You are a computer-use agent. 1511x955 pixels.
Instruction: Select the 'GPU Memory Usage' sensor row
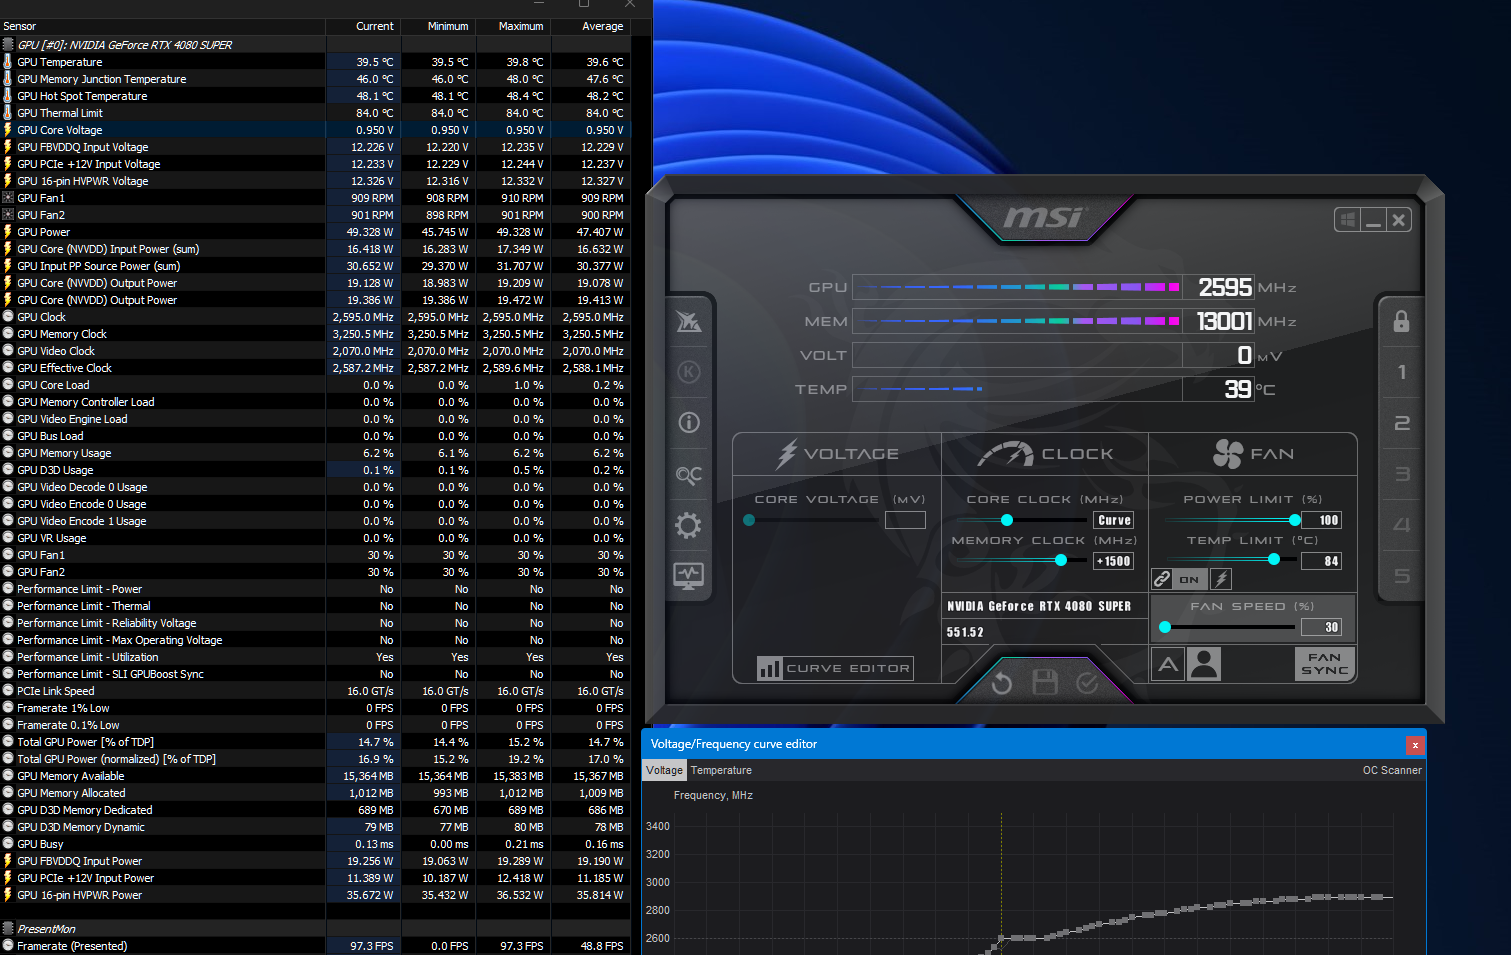pos(315,453)
